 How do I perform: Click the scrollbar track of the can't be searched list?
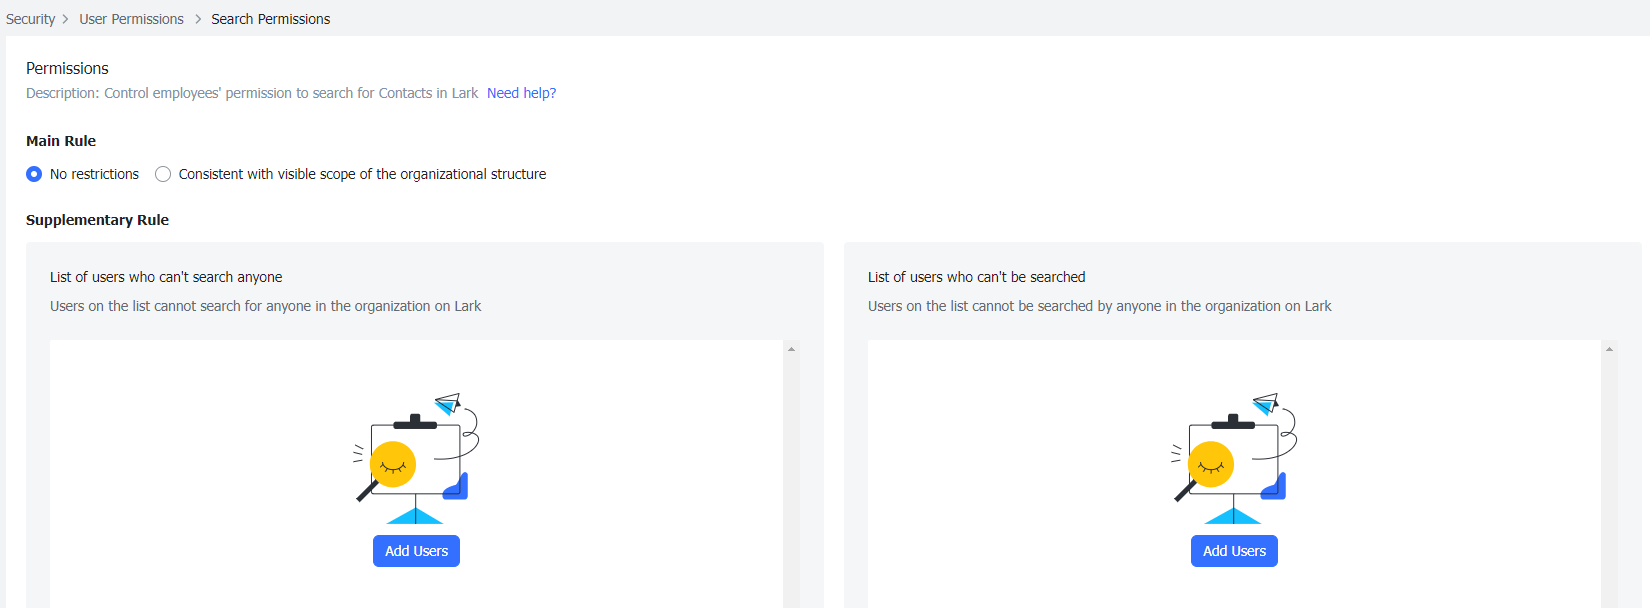point(1609,470)
